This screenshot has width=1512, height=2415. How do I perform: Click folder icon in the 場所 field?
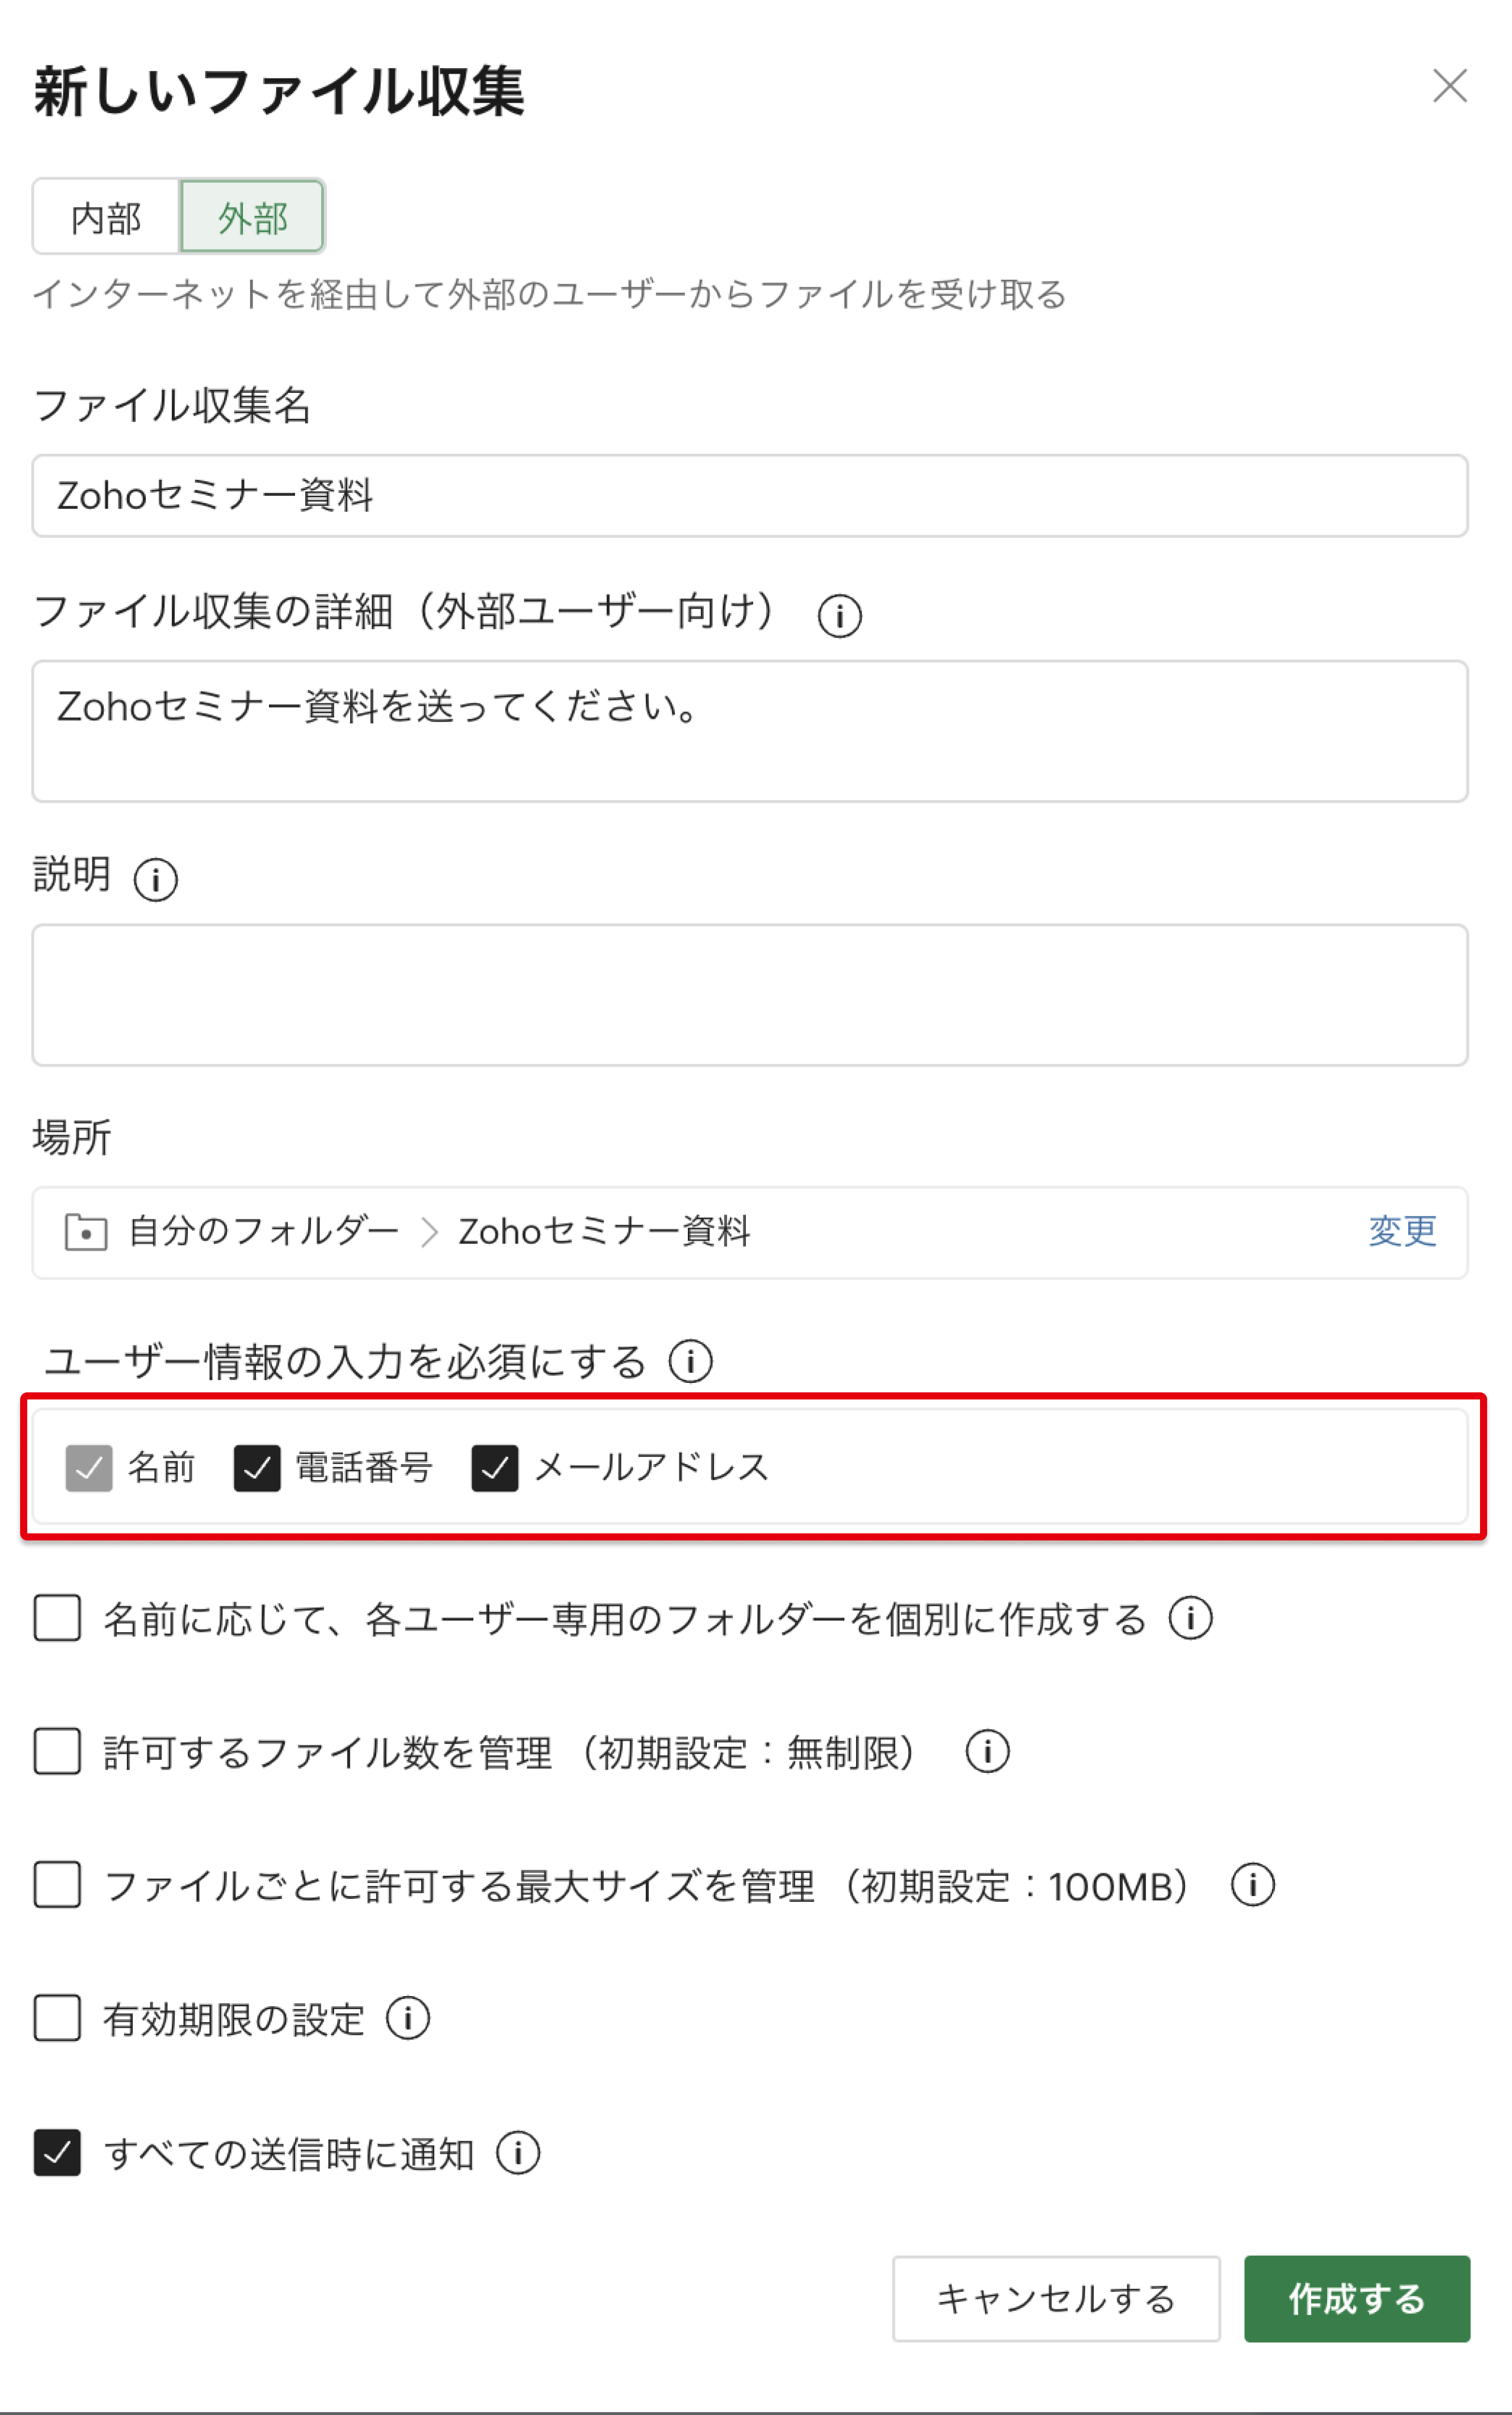(x=86, y=1232)
